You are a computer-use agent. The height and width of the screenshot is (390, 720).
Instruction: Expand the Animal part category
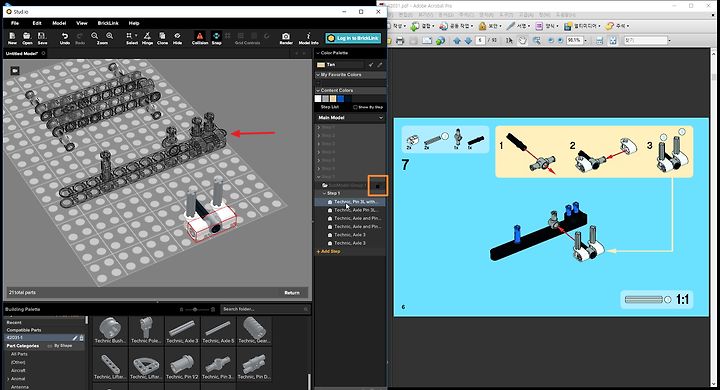point(8,379)
